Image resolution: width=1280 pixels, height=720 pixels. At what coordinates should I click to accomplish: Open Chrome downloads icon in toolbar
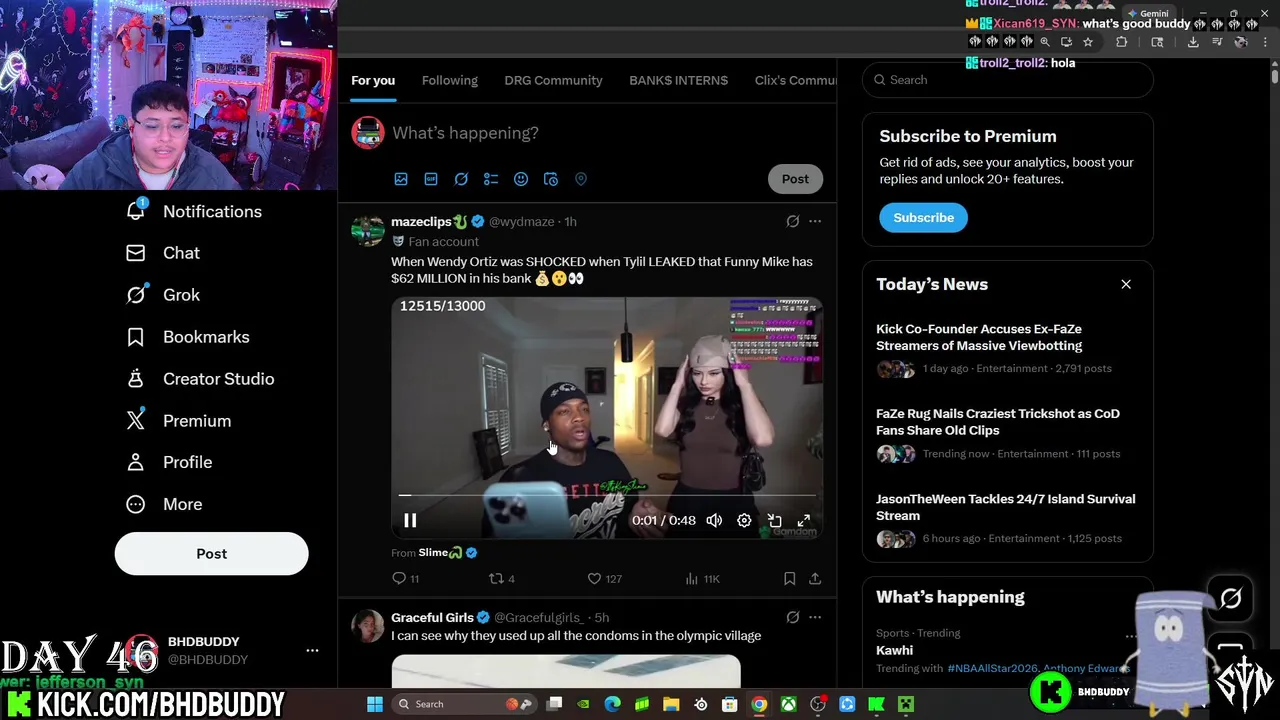[x=1193, y=42]
